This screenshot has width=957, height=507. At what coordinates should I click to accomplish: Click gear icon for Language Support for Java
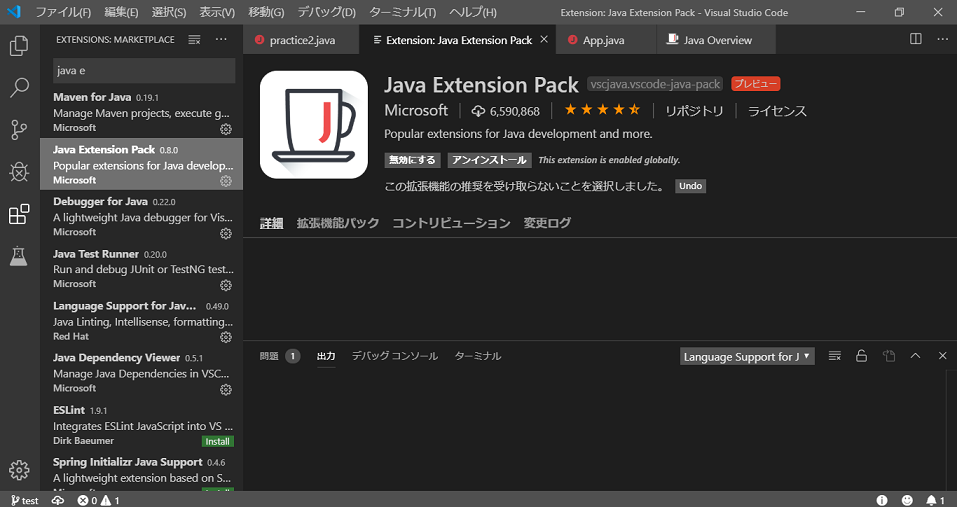tap(226, 337)
